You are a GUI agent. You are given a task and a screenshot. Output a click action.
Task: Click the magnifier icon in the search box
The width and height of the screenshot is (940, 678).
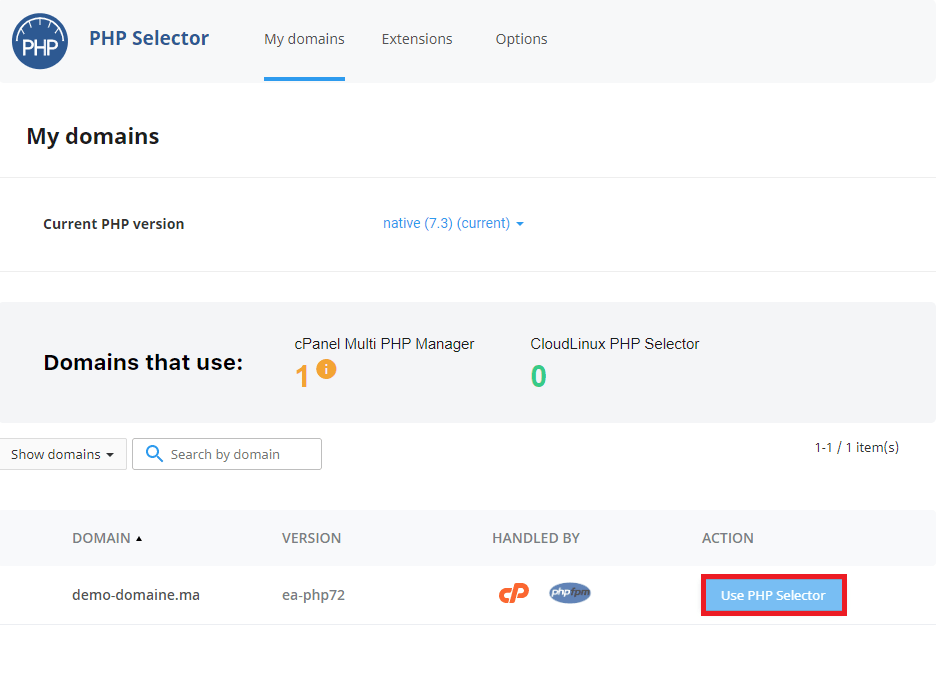click(154, 454)
